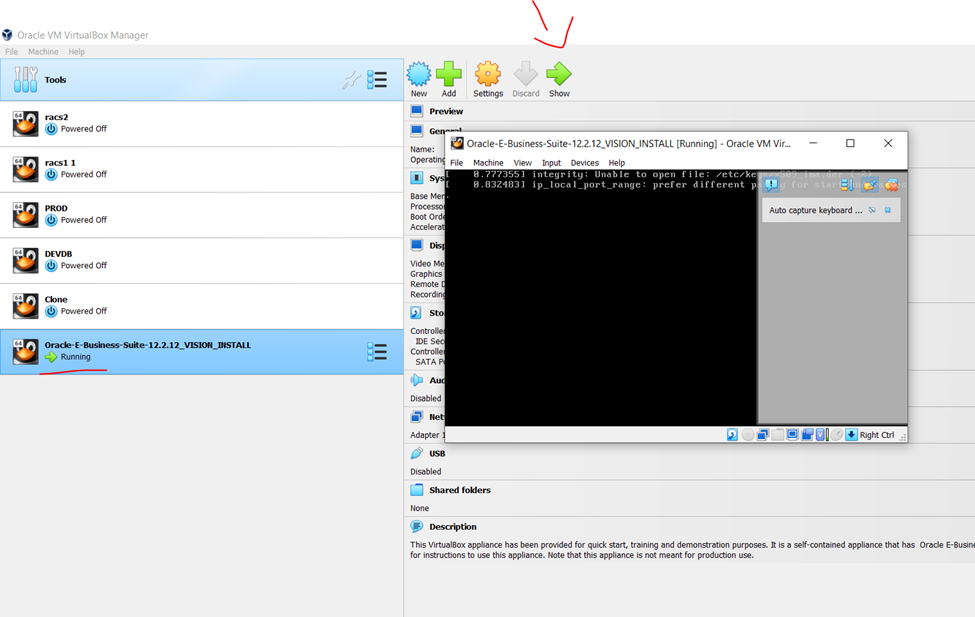Click the Description section speech-bubble icon
The image size is (975, 617).
tap(417, 527)
